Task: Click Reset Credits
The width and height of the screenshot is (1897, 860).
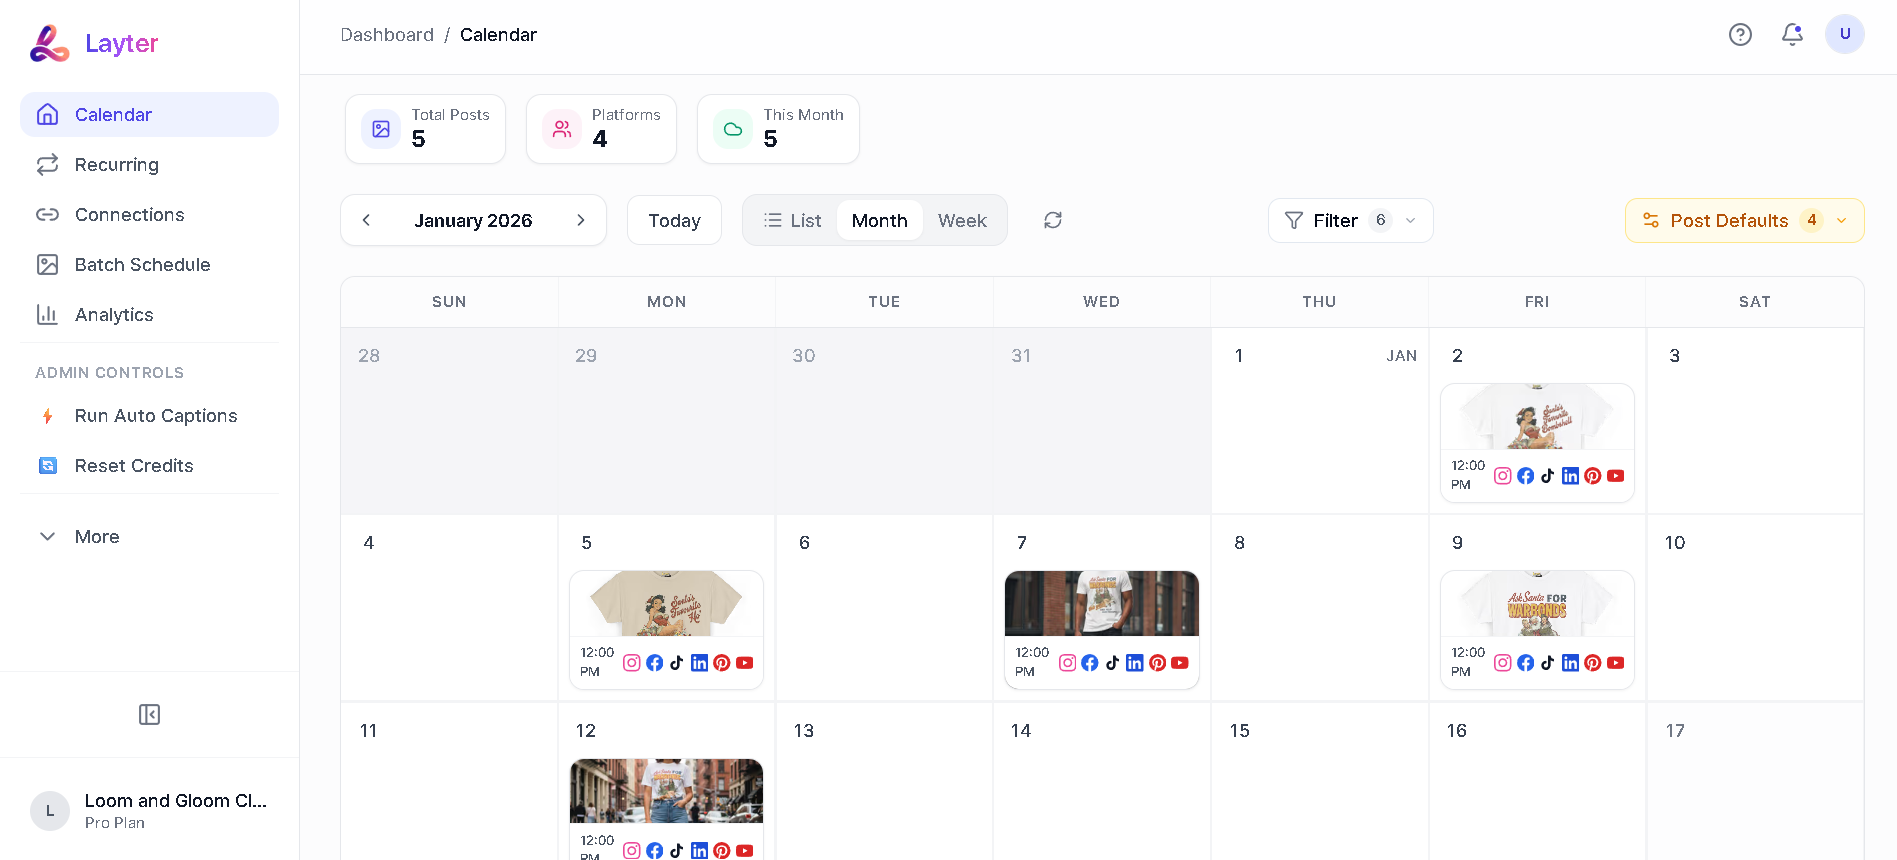Action: point(149,466)
